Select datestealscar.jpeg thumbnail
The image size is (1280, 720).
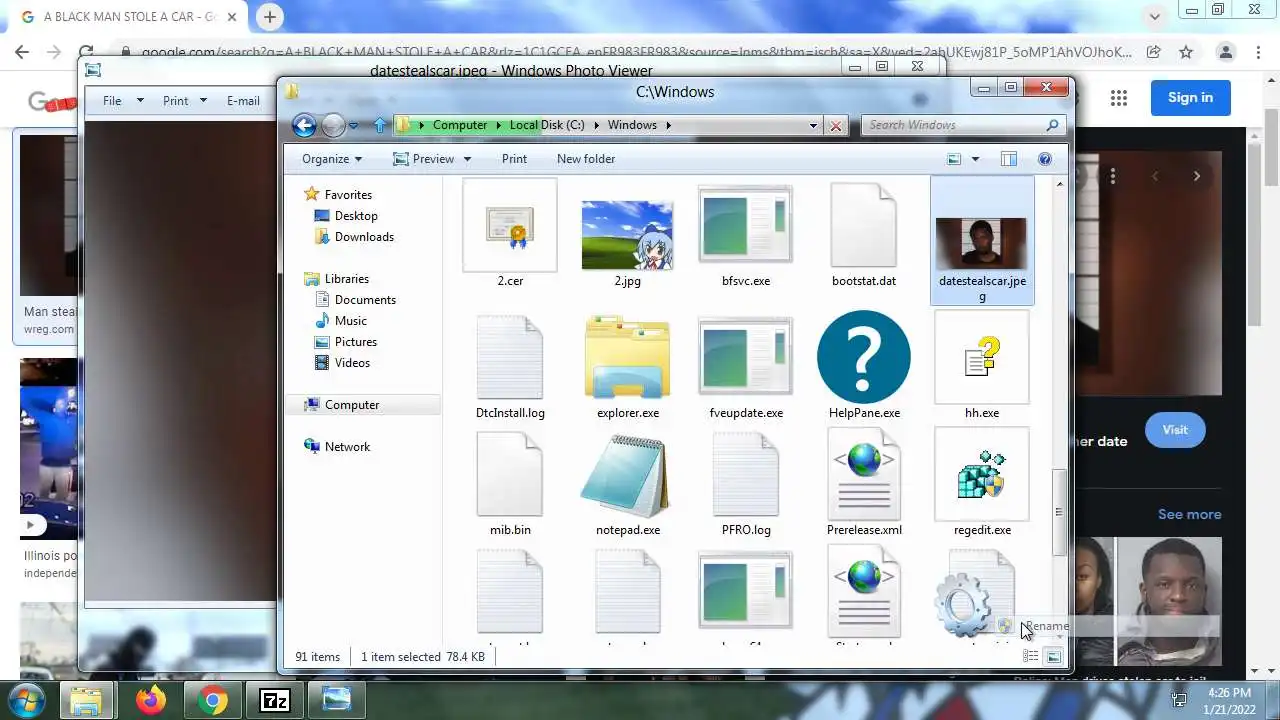pos(982,242)
